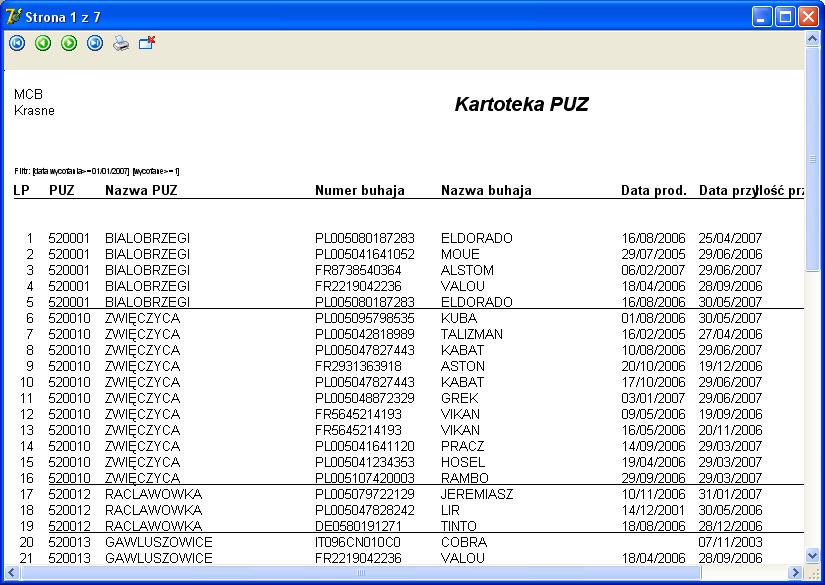Click PUZ code 520013 in row 20
Screen dimensions: 825x585
[x=69, y=542]
